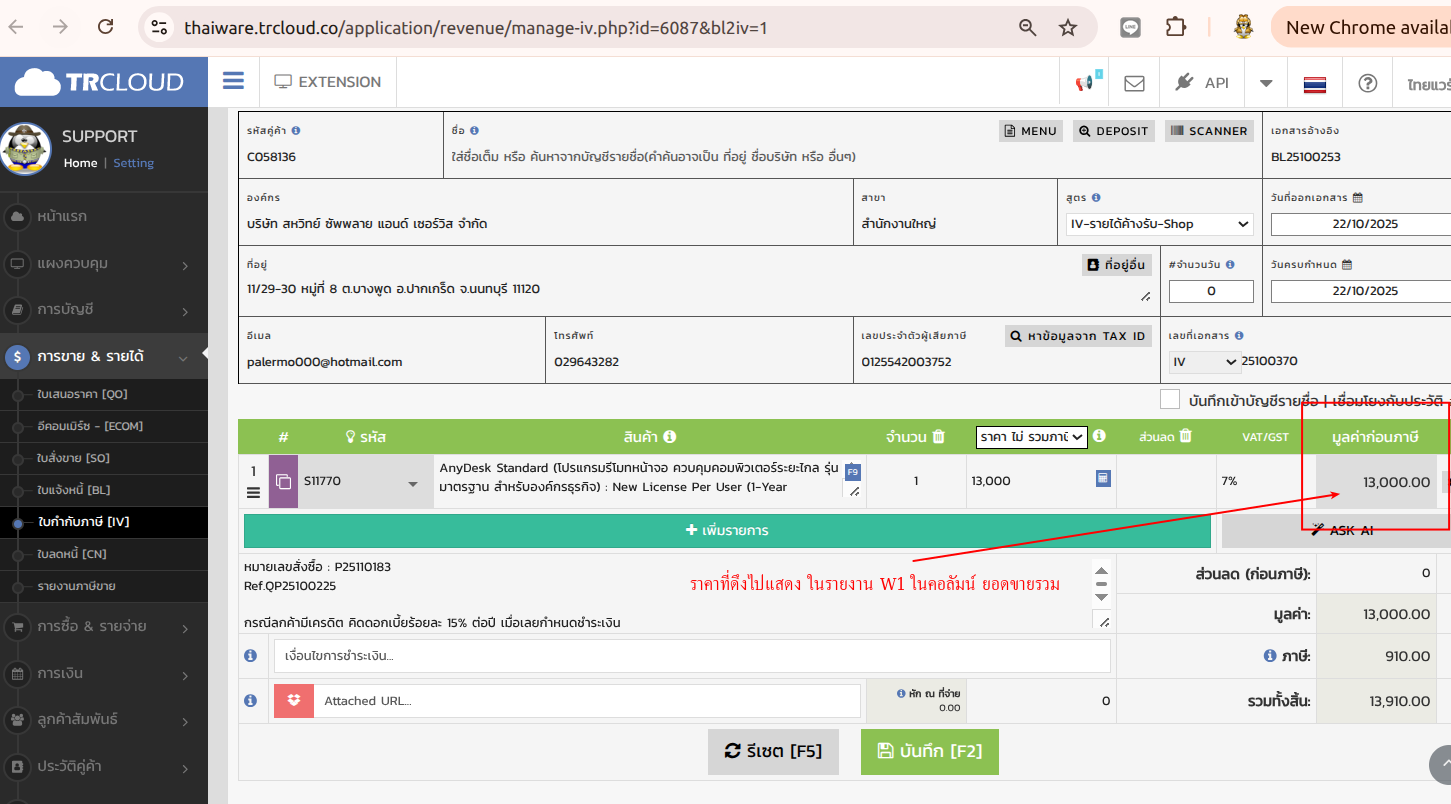Screen dimensions: 1451x804
Task: Open the announcements megaphone icon
Action: tap(1084, 83)
